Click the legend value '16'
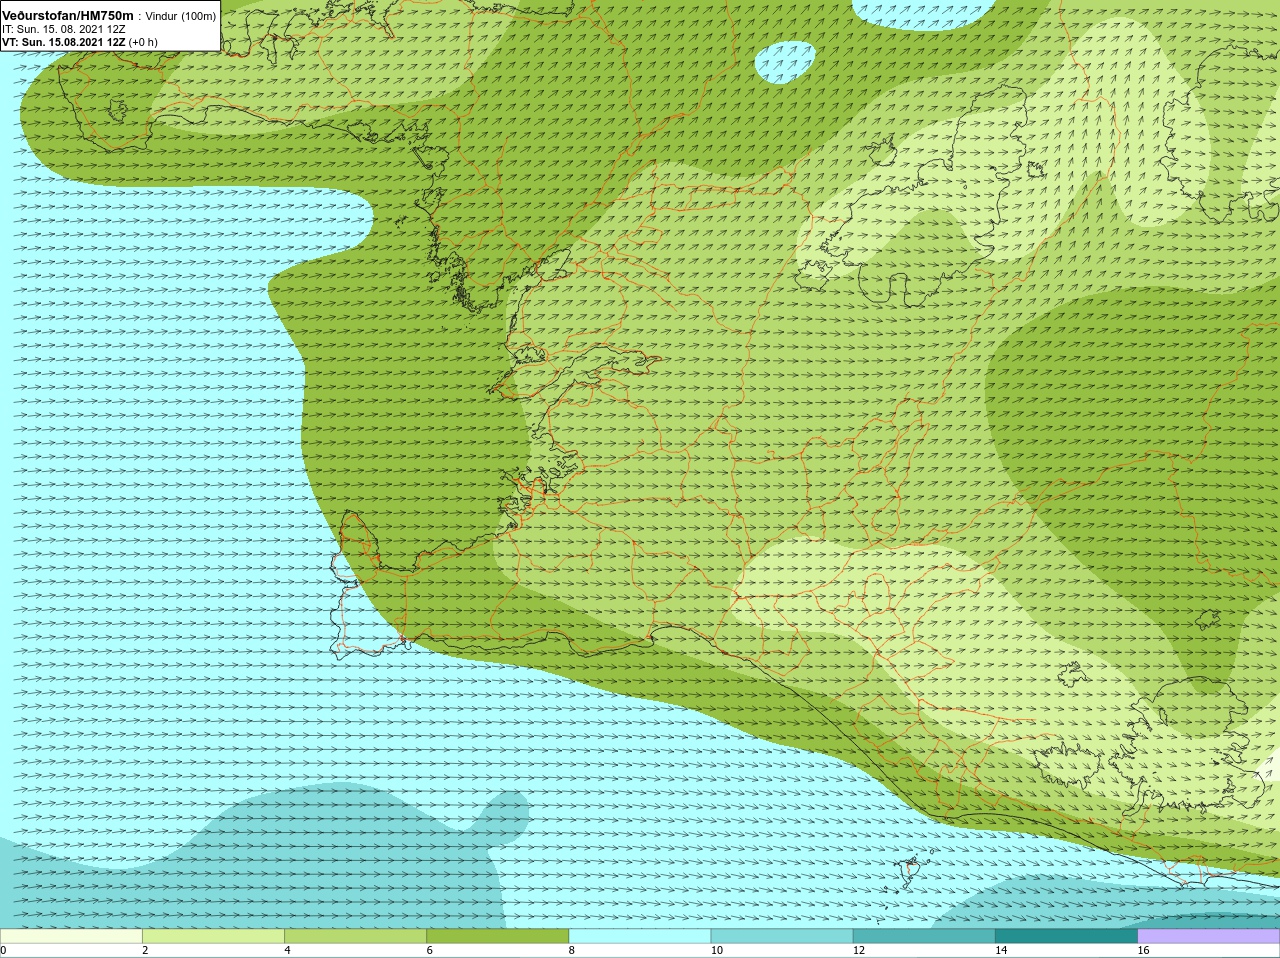This screenshot has width=1280, height=958. point(1144,950)
